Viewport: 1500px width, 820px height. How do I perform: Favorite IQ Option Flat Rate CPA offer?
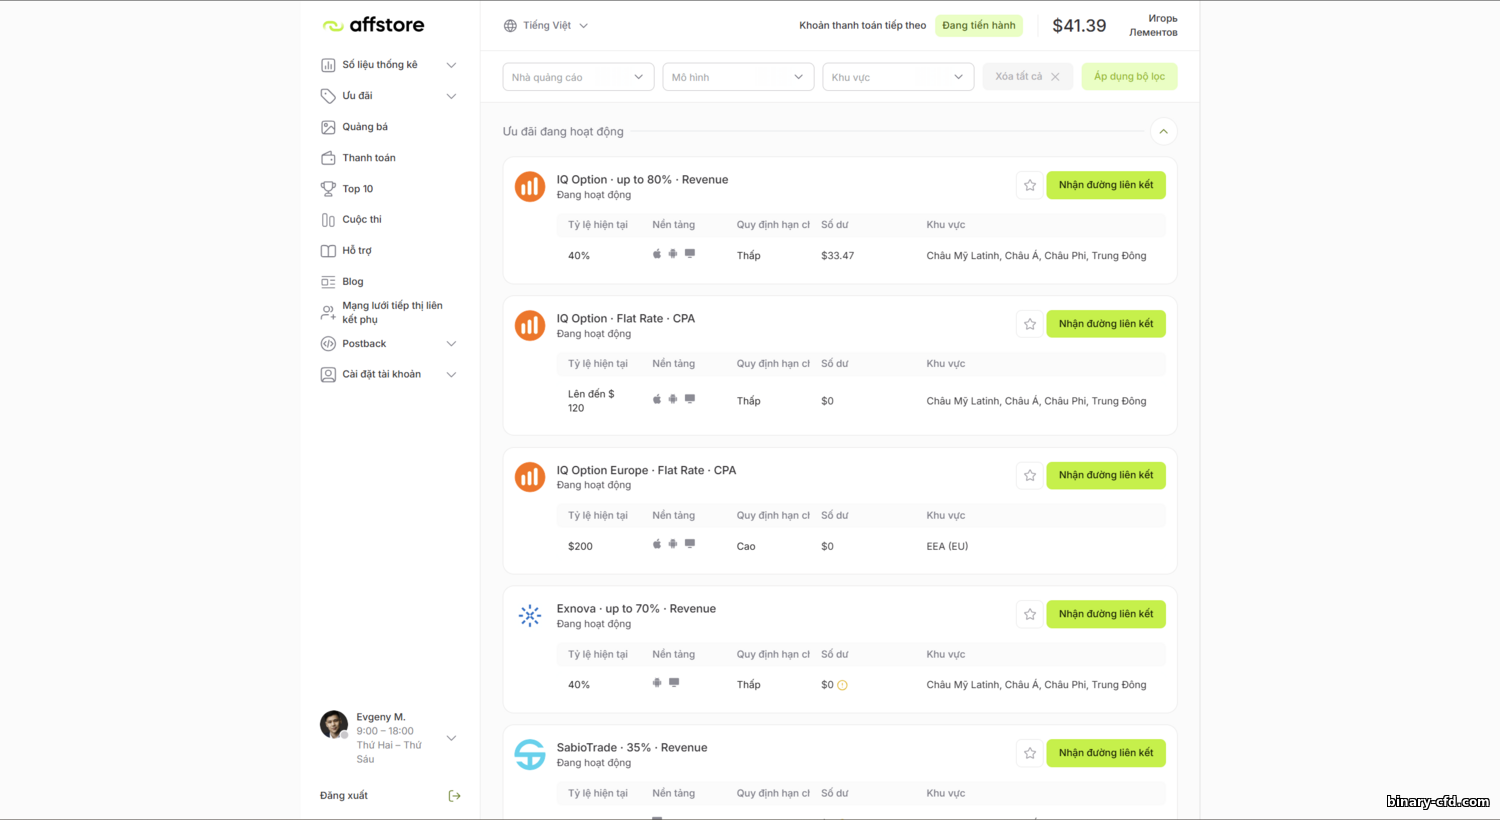point(1030,324)
